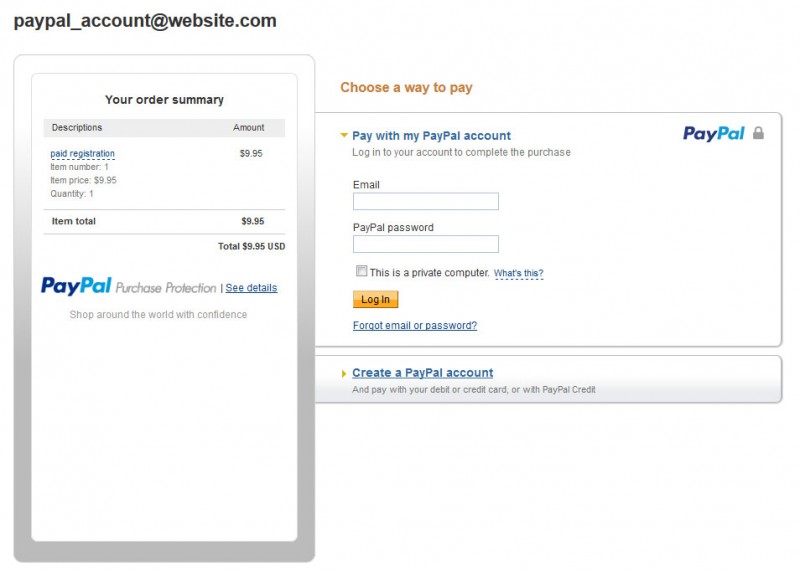The height and width of the screenshot is (571, 800).
Task: Open 'Forgot email or password?' link
Action: [415, 326]
